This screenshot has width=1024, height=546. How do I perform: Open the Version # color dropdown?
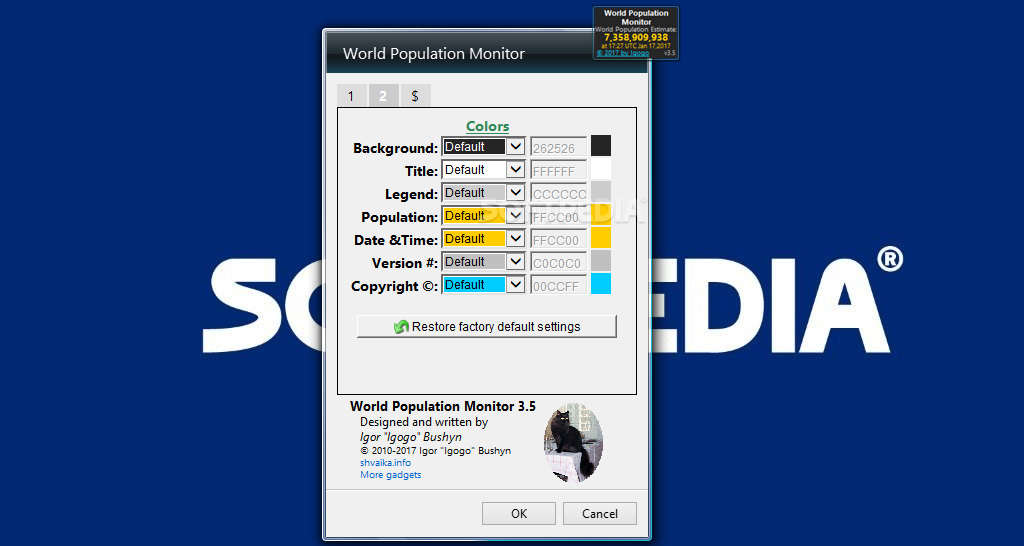(x=483, y=262)
